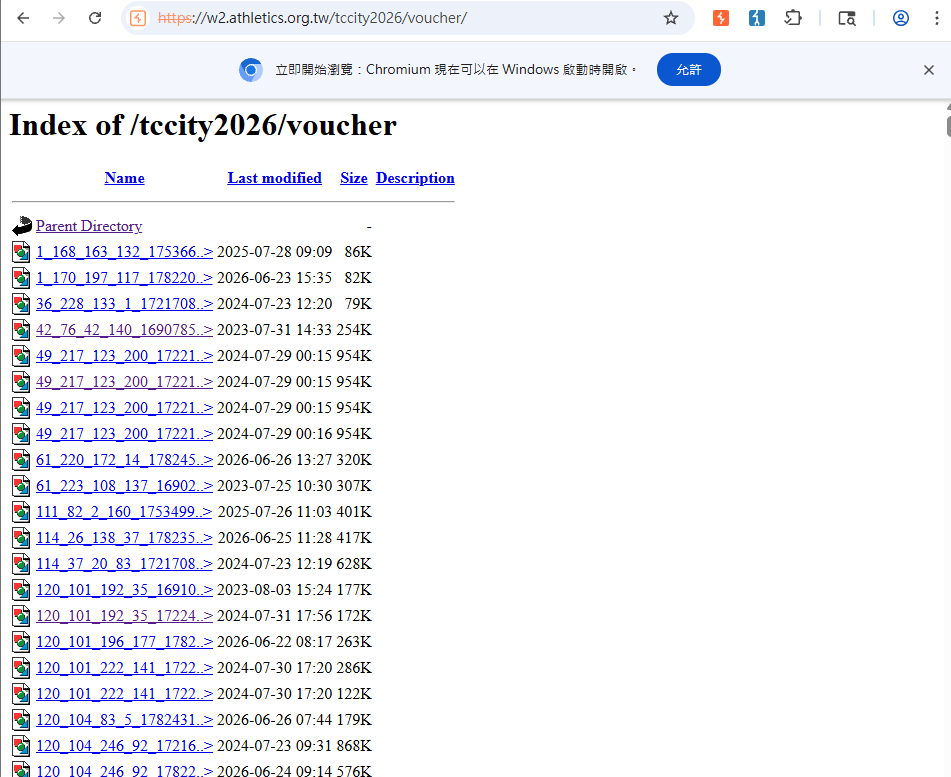Click image file icon beside 42_76_42_140_1690785
The image size is (951, 777).
[21, 330]
